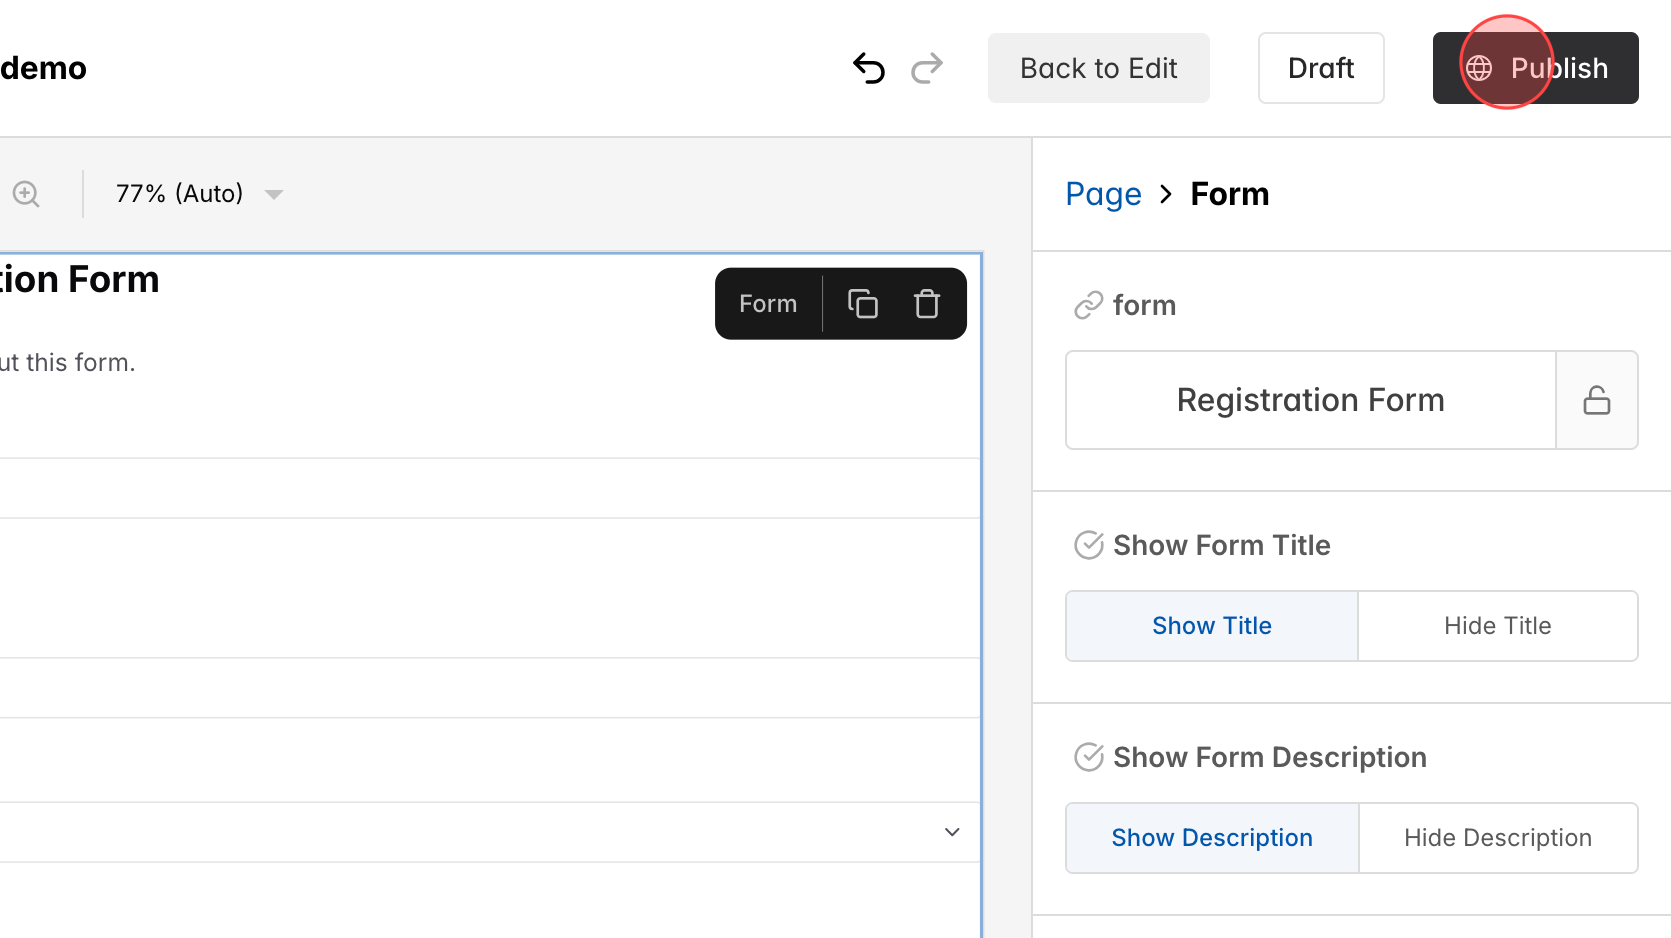
Task: Click the redo arrow icon
Action: 927,67
